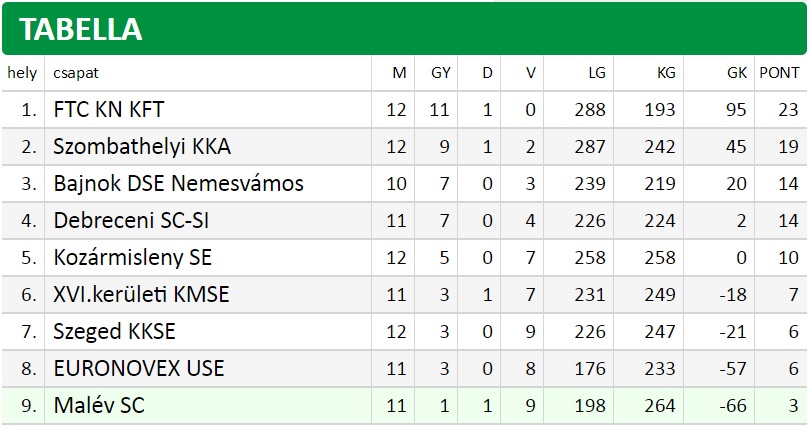
Task: Sort by the GK column header
Action: click(x=737, y=73)
